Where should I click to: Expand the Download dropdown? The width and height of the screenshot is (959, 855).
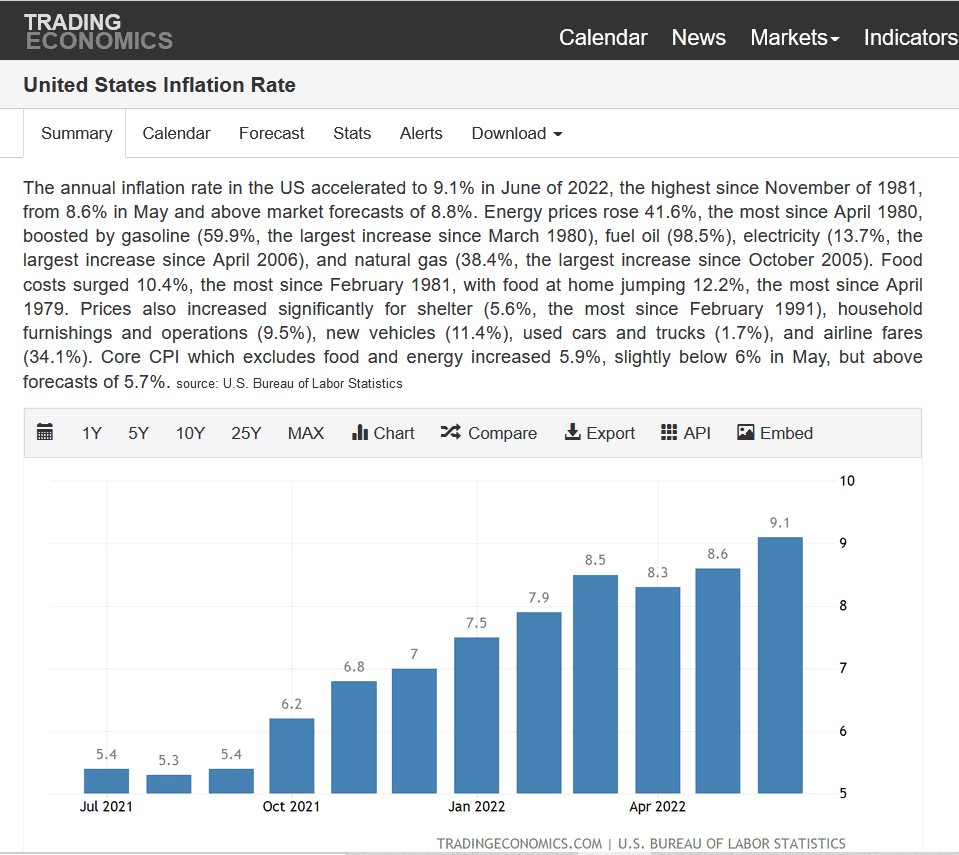pyautogui.click(x=516, y=133)
